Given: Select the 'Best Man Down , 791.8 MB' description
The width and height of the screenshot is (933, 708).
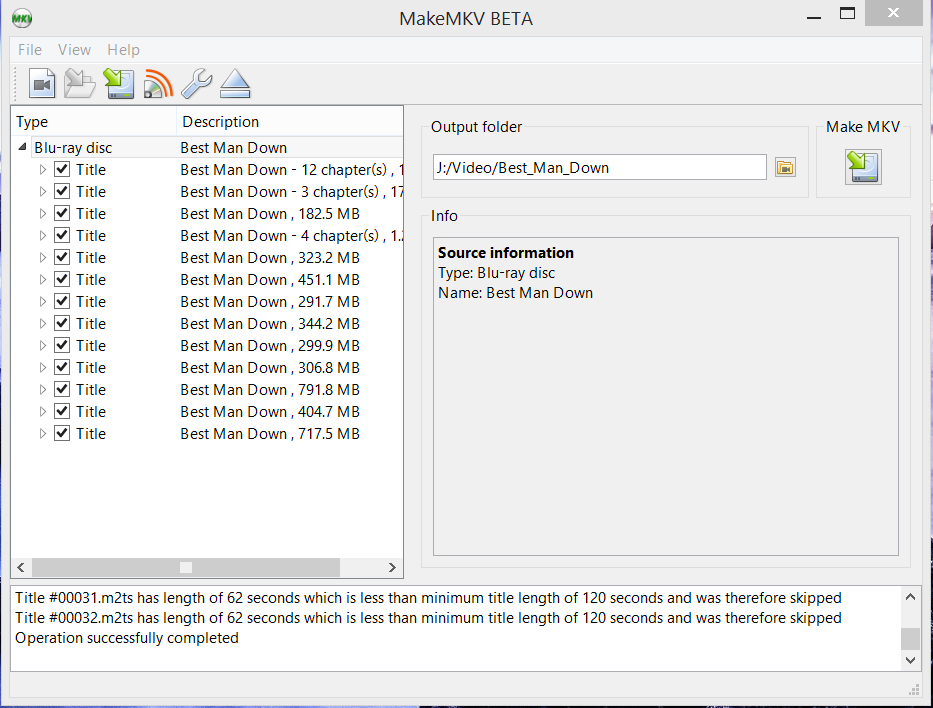Looking at the screenshot, I should 270,390.
